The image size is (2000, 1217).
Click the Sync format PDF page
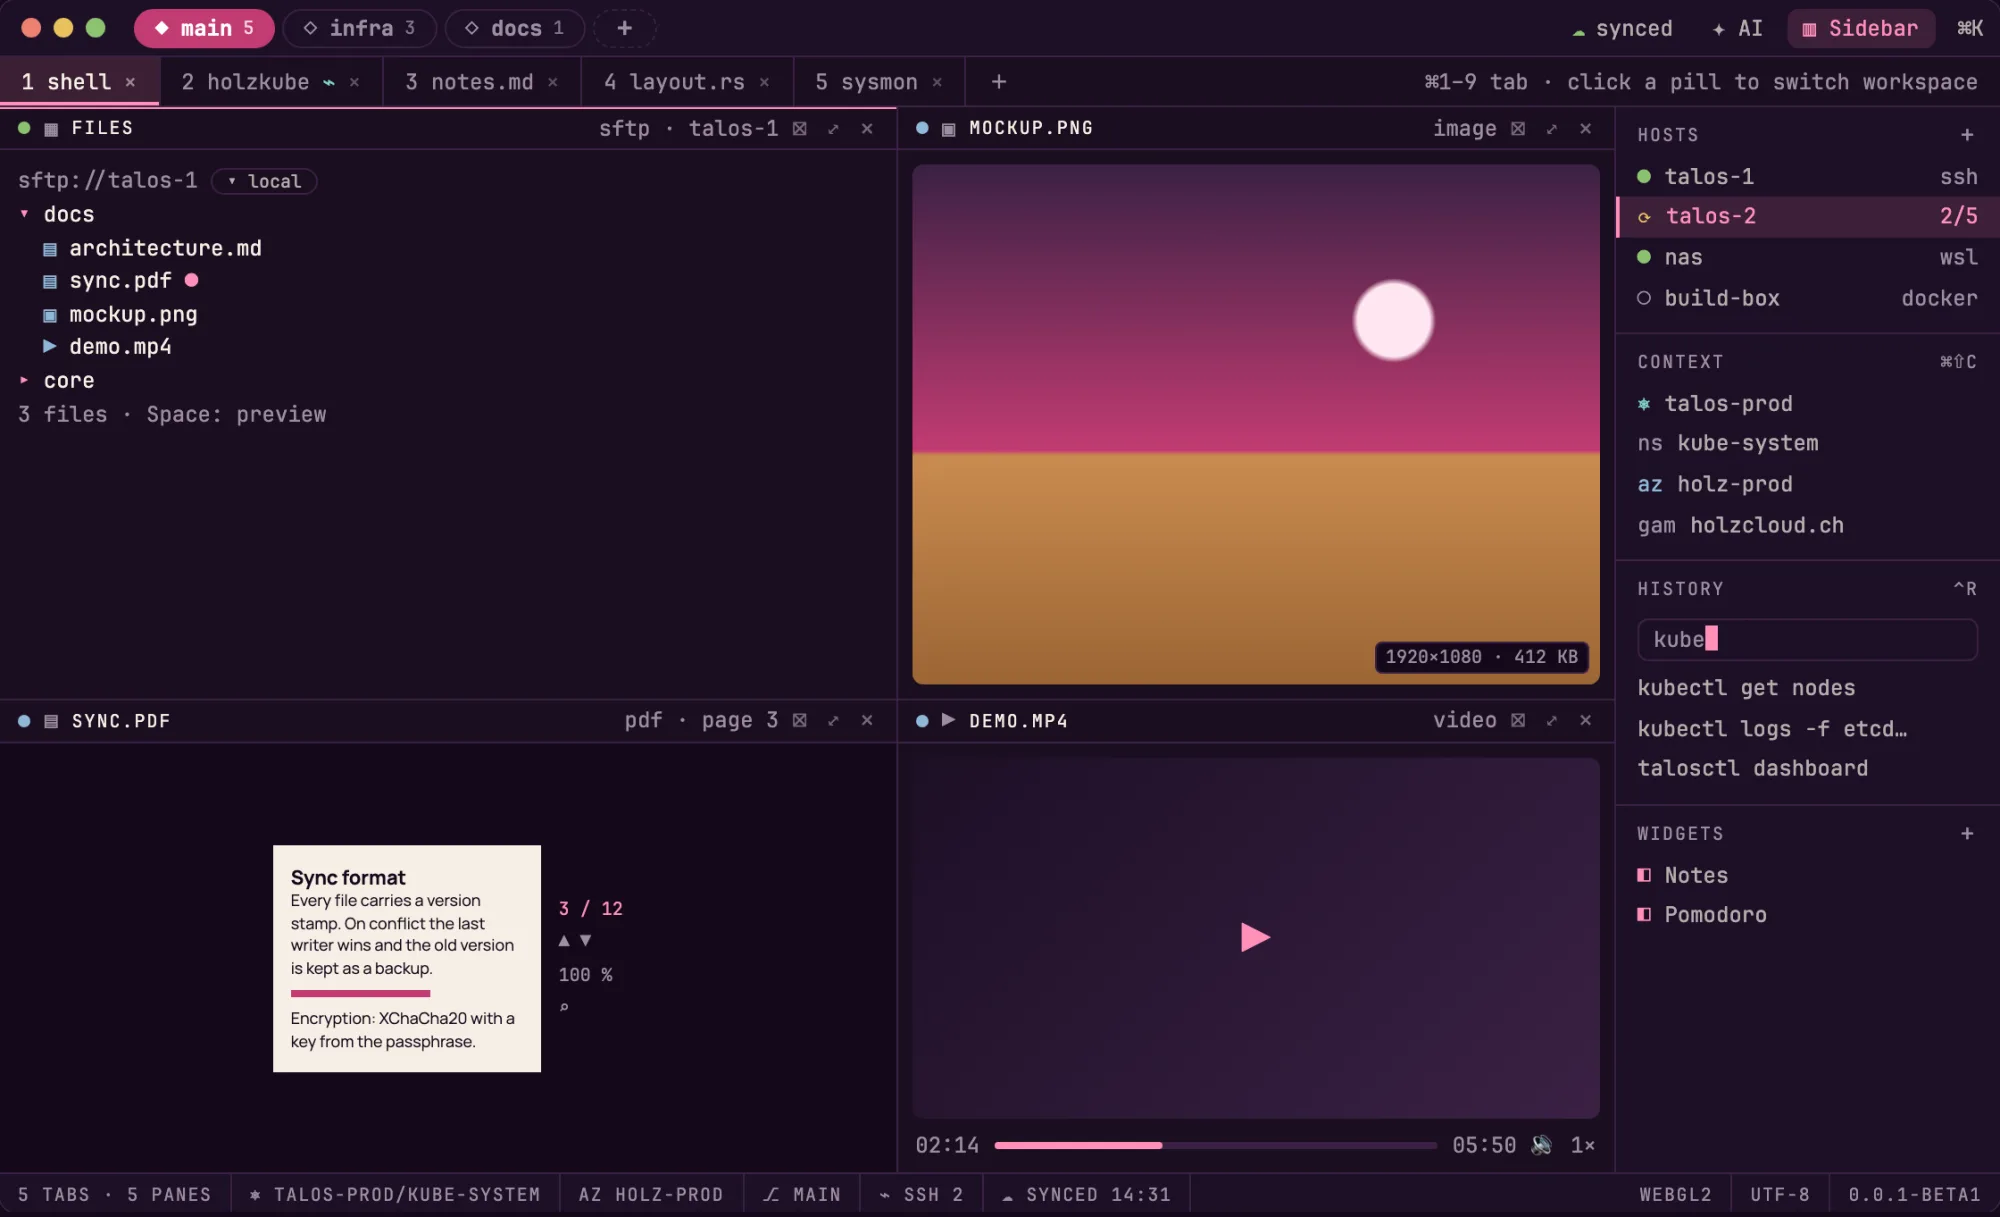[407, 959]
